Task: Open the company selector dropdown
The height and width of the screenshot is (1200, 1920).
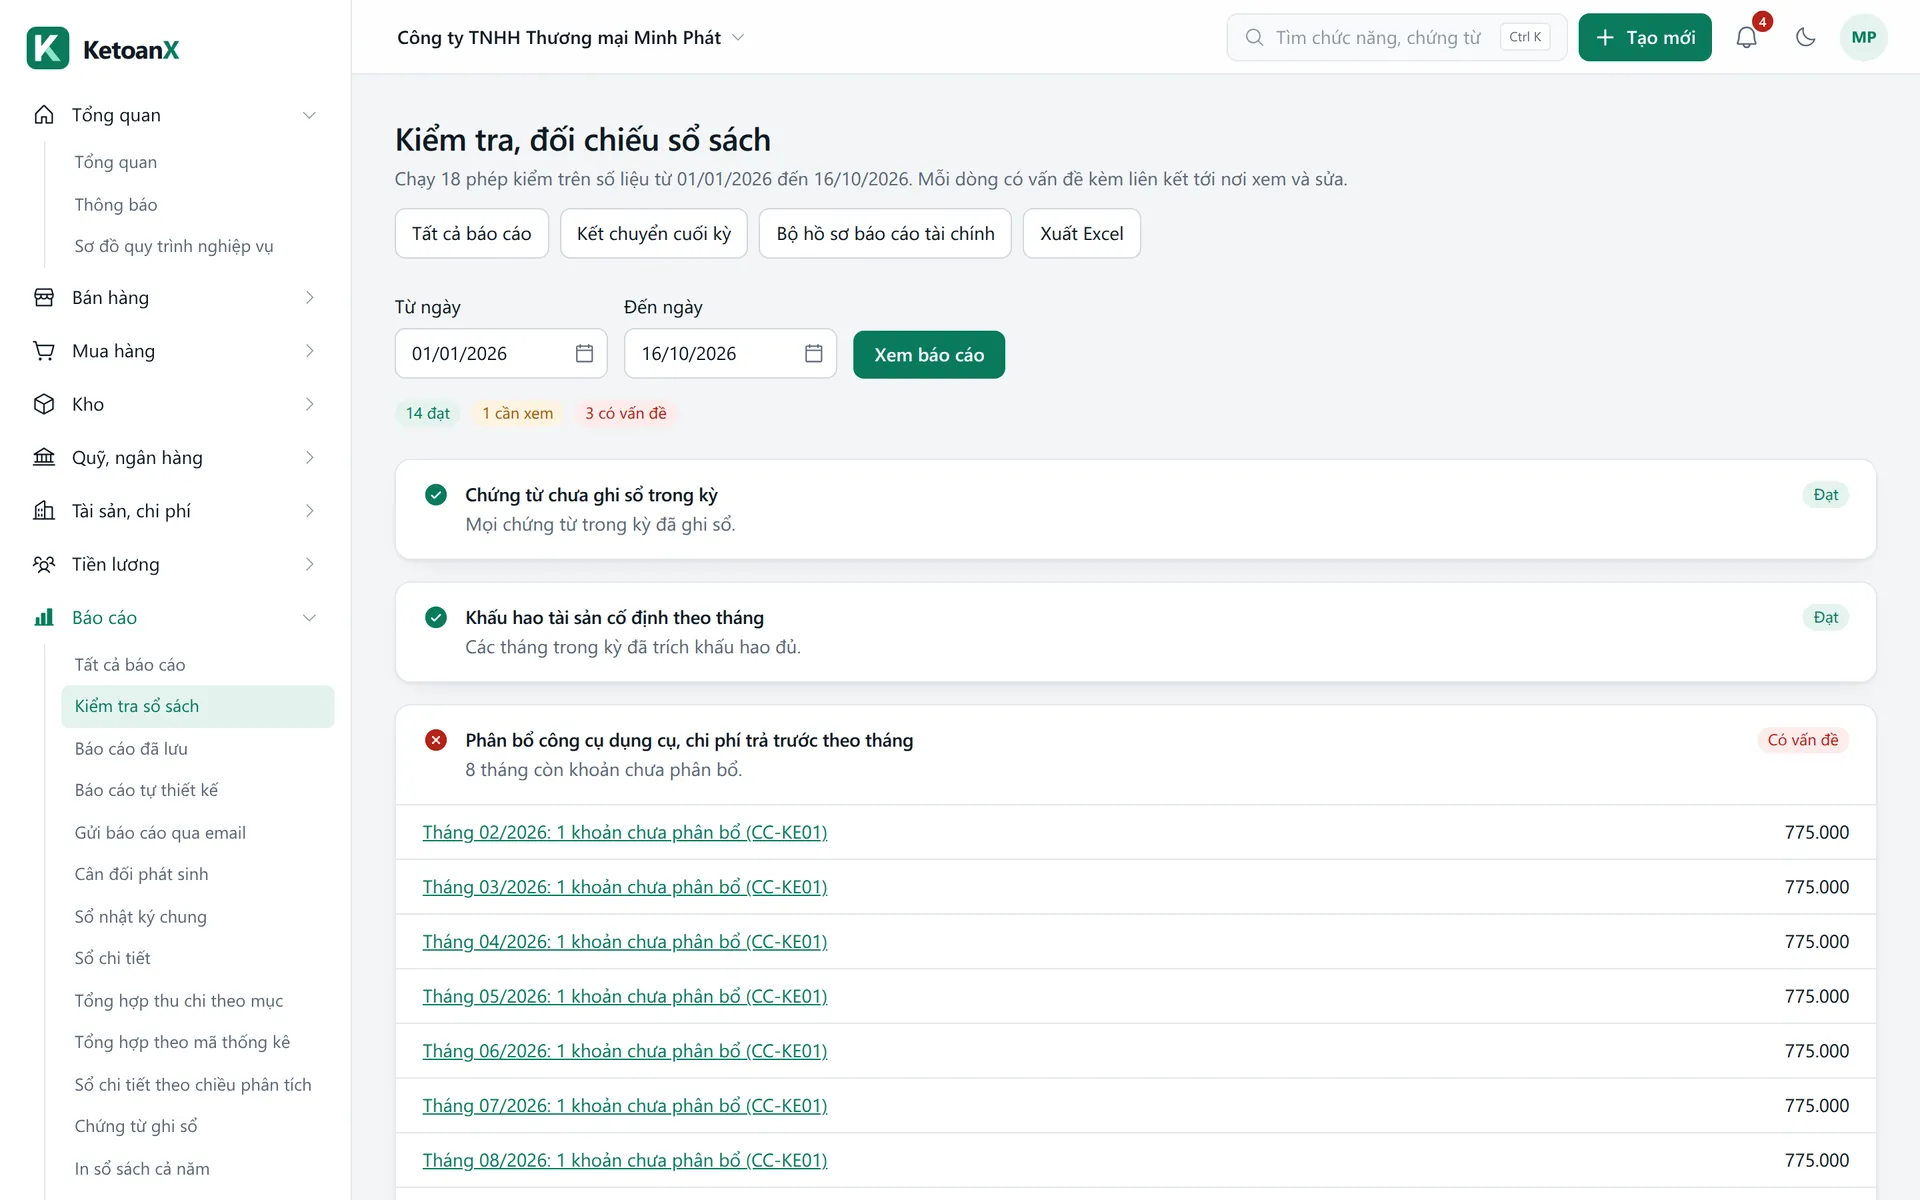Action: coord(571,38)
